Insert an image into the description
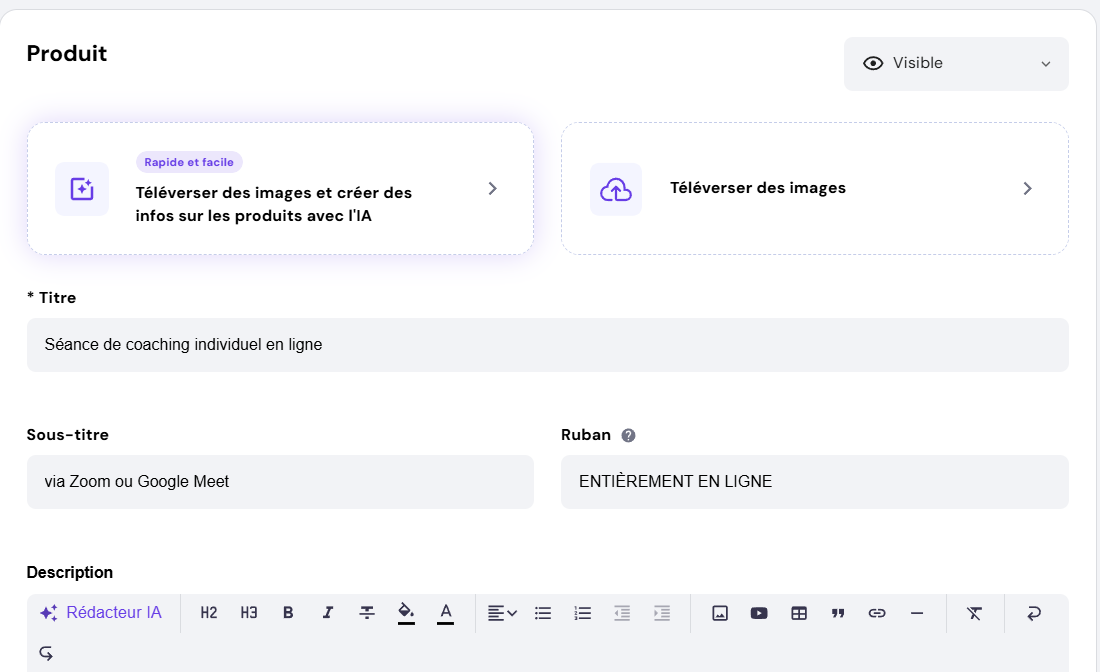Image resolution: width=1100 pixels, height=672 pixels. [720, 612]
